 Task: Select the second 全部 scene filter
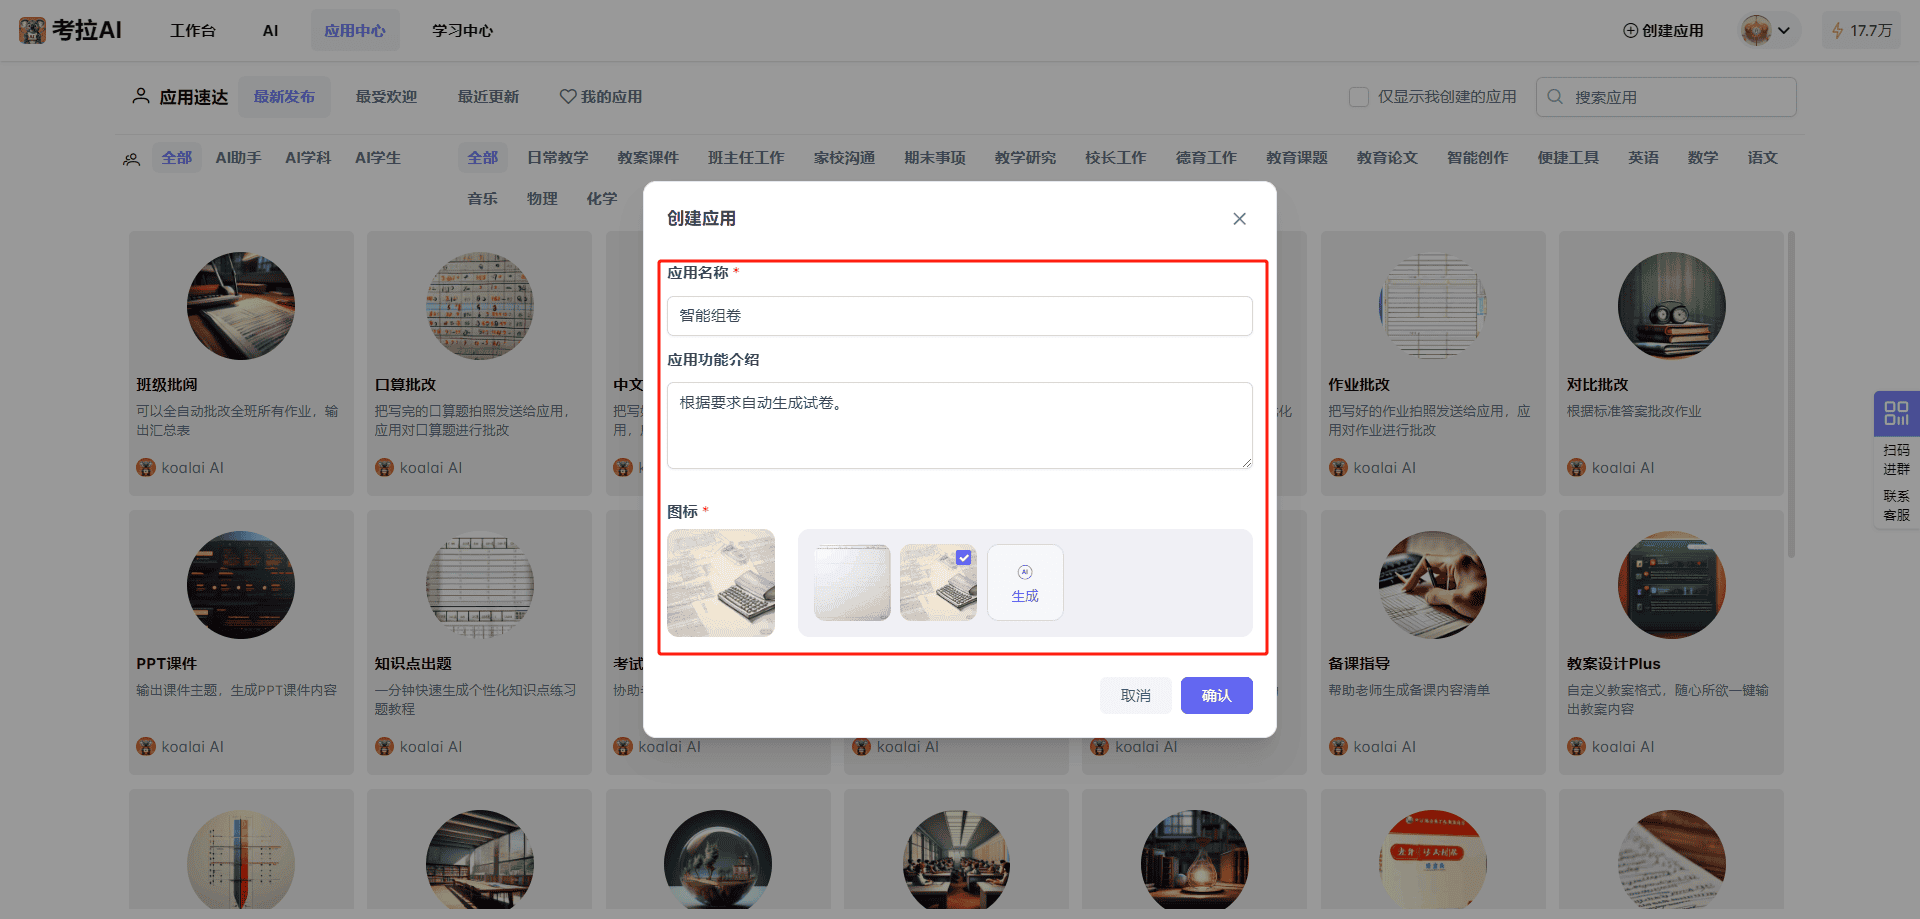click(483, 158)
